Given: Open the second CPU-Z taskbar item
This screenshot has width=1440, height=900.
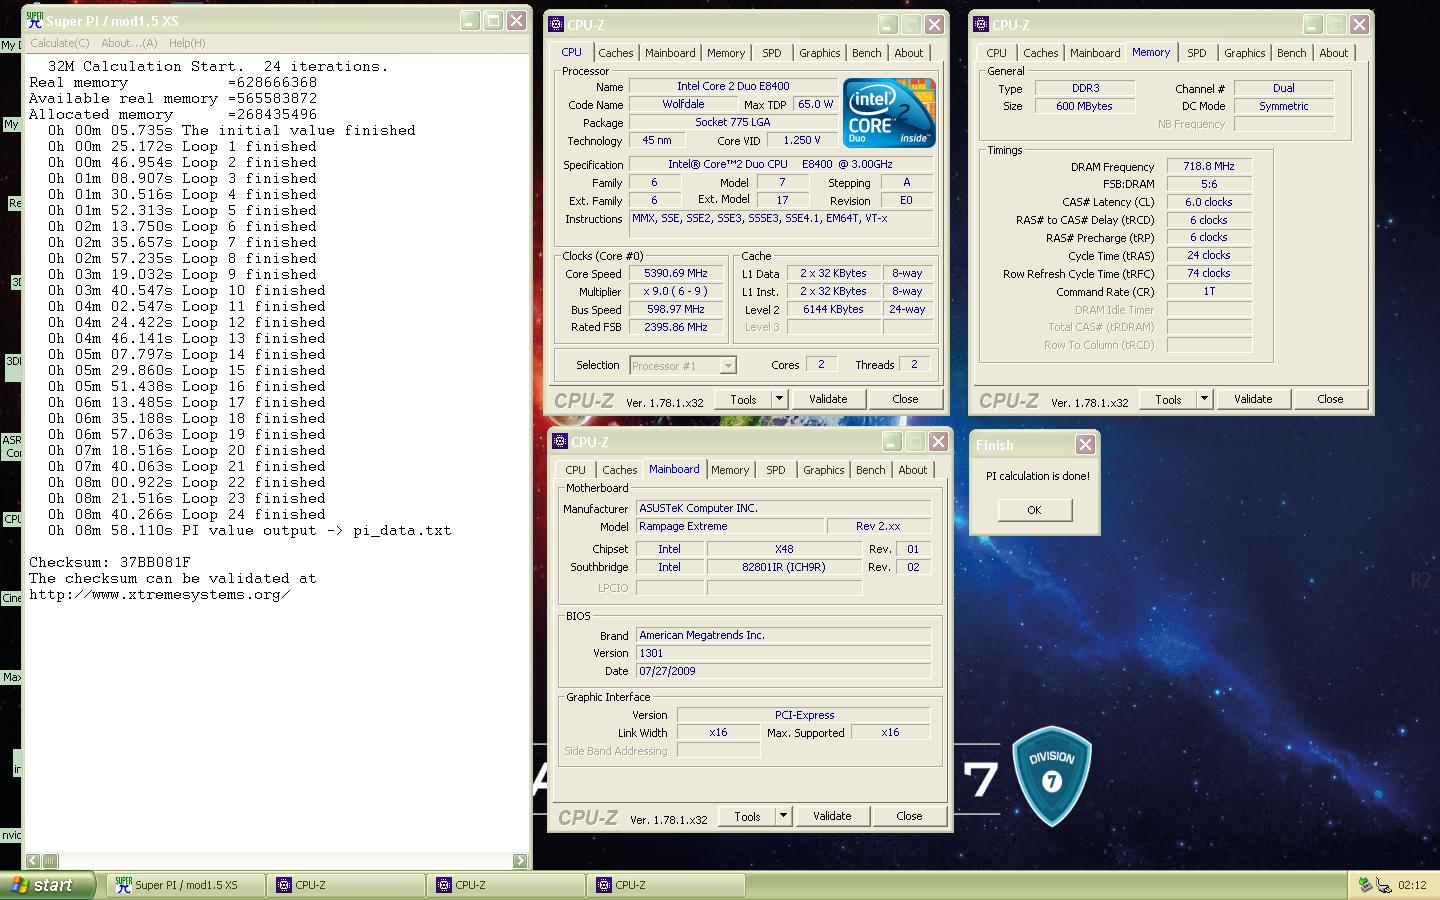Looking at the screenshot, I should [x=506, y=885].
